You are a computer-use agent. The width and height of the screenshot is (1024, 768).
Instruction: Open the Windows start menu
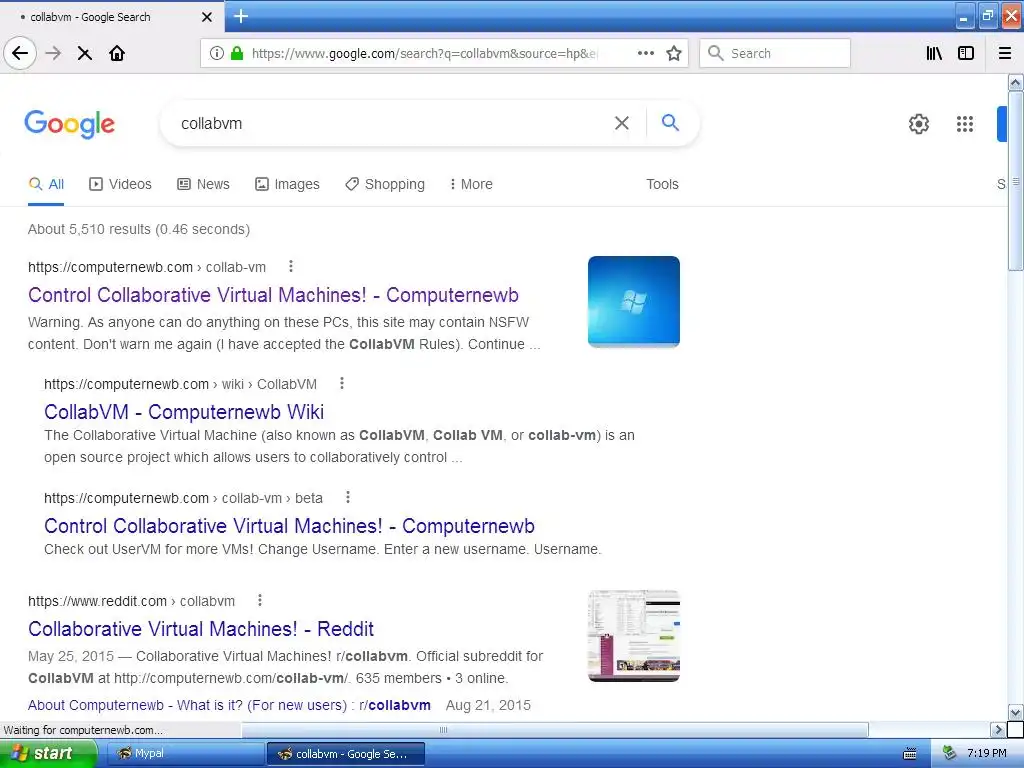47,753
